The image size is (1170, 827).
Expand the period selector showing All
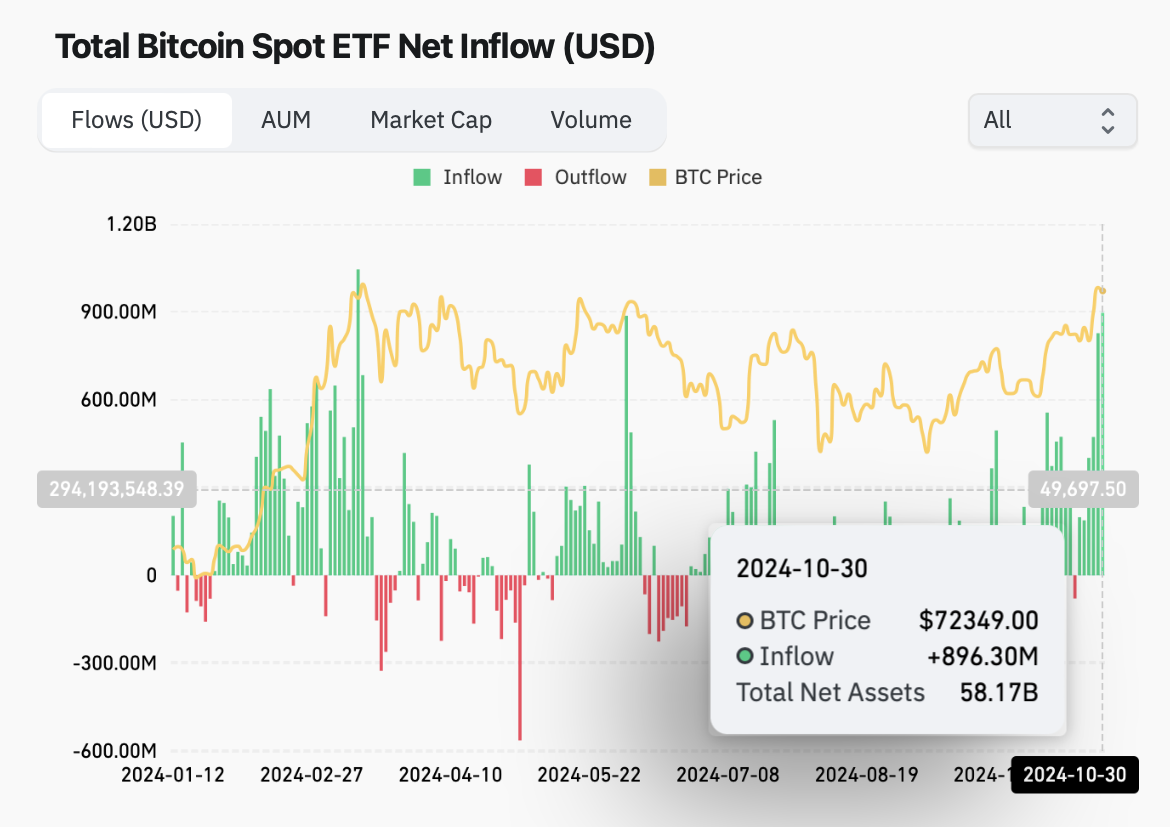(1052, 120)
